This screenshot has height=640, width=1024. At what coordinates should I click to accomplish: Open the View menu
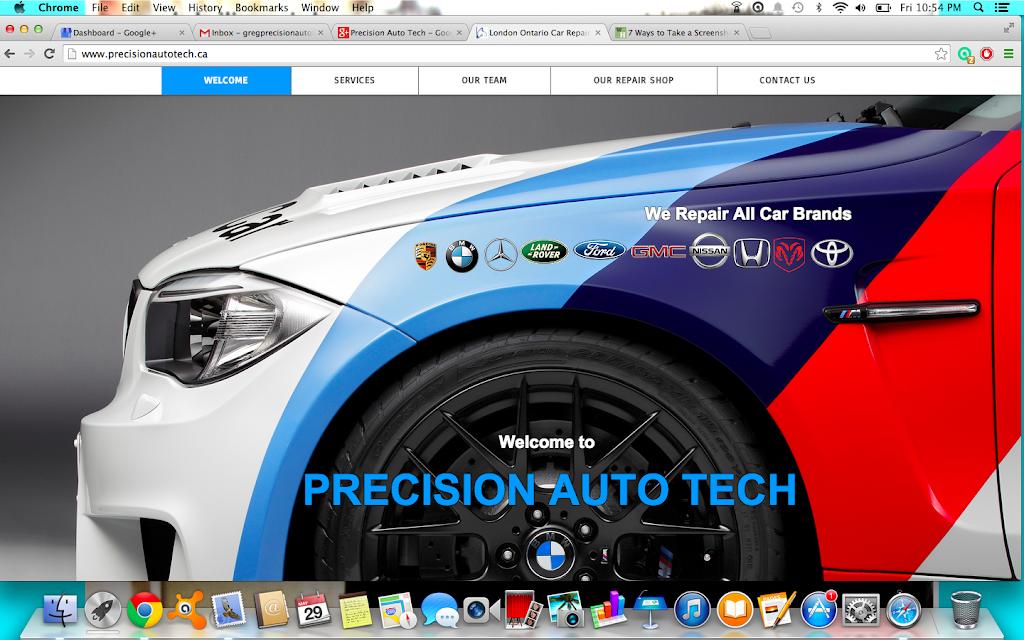coord(164,8)
